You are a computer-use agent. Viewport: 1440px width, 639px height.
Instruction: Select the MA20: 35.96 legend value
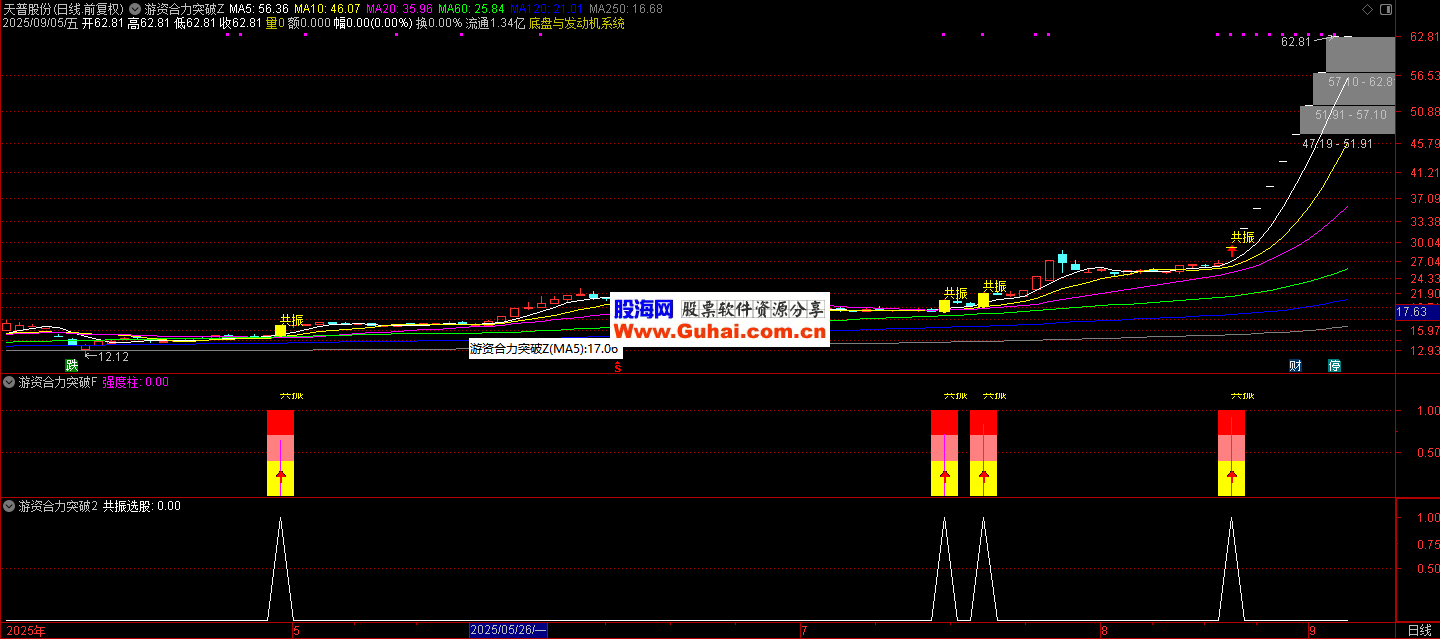399,8
